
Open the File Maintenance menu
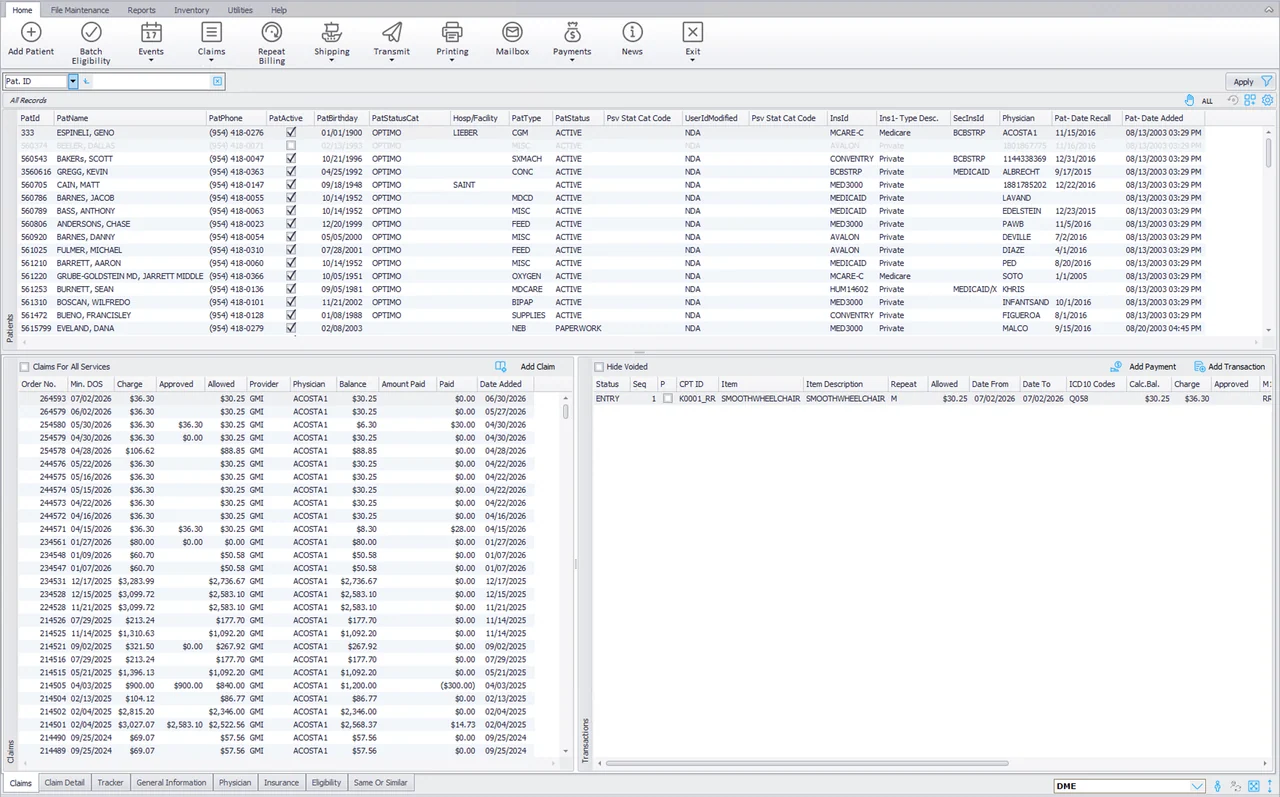(x=80, y=10)
